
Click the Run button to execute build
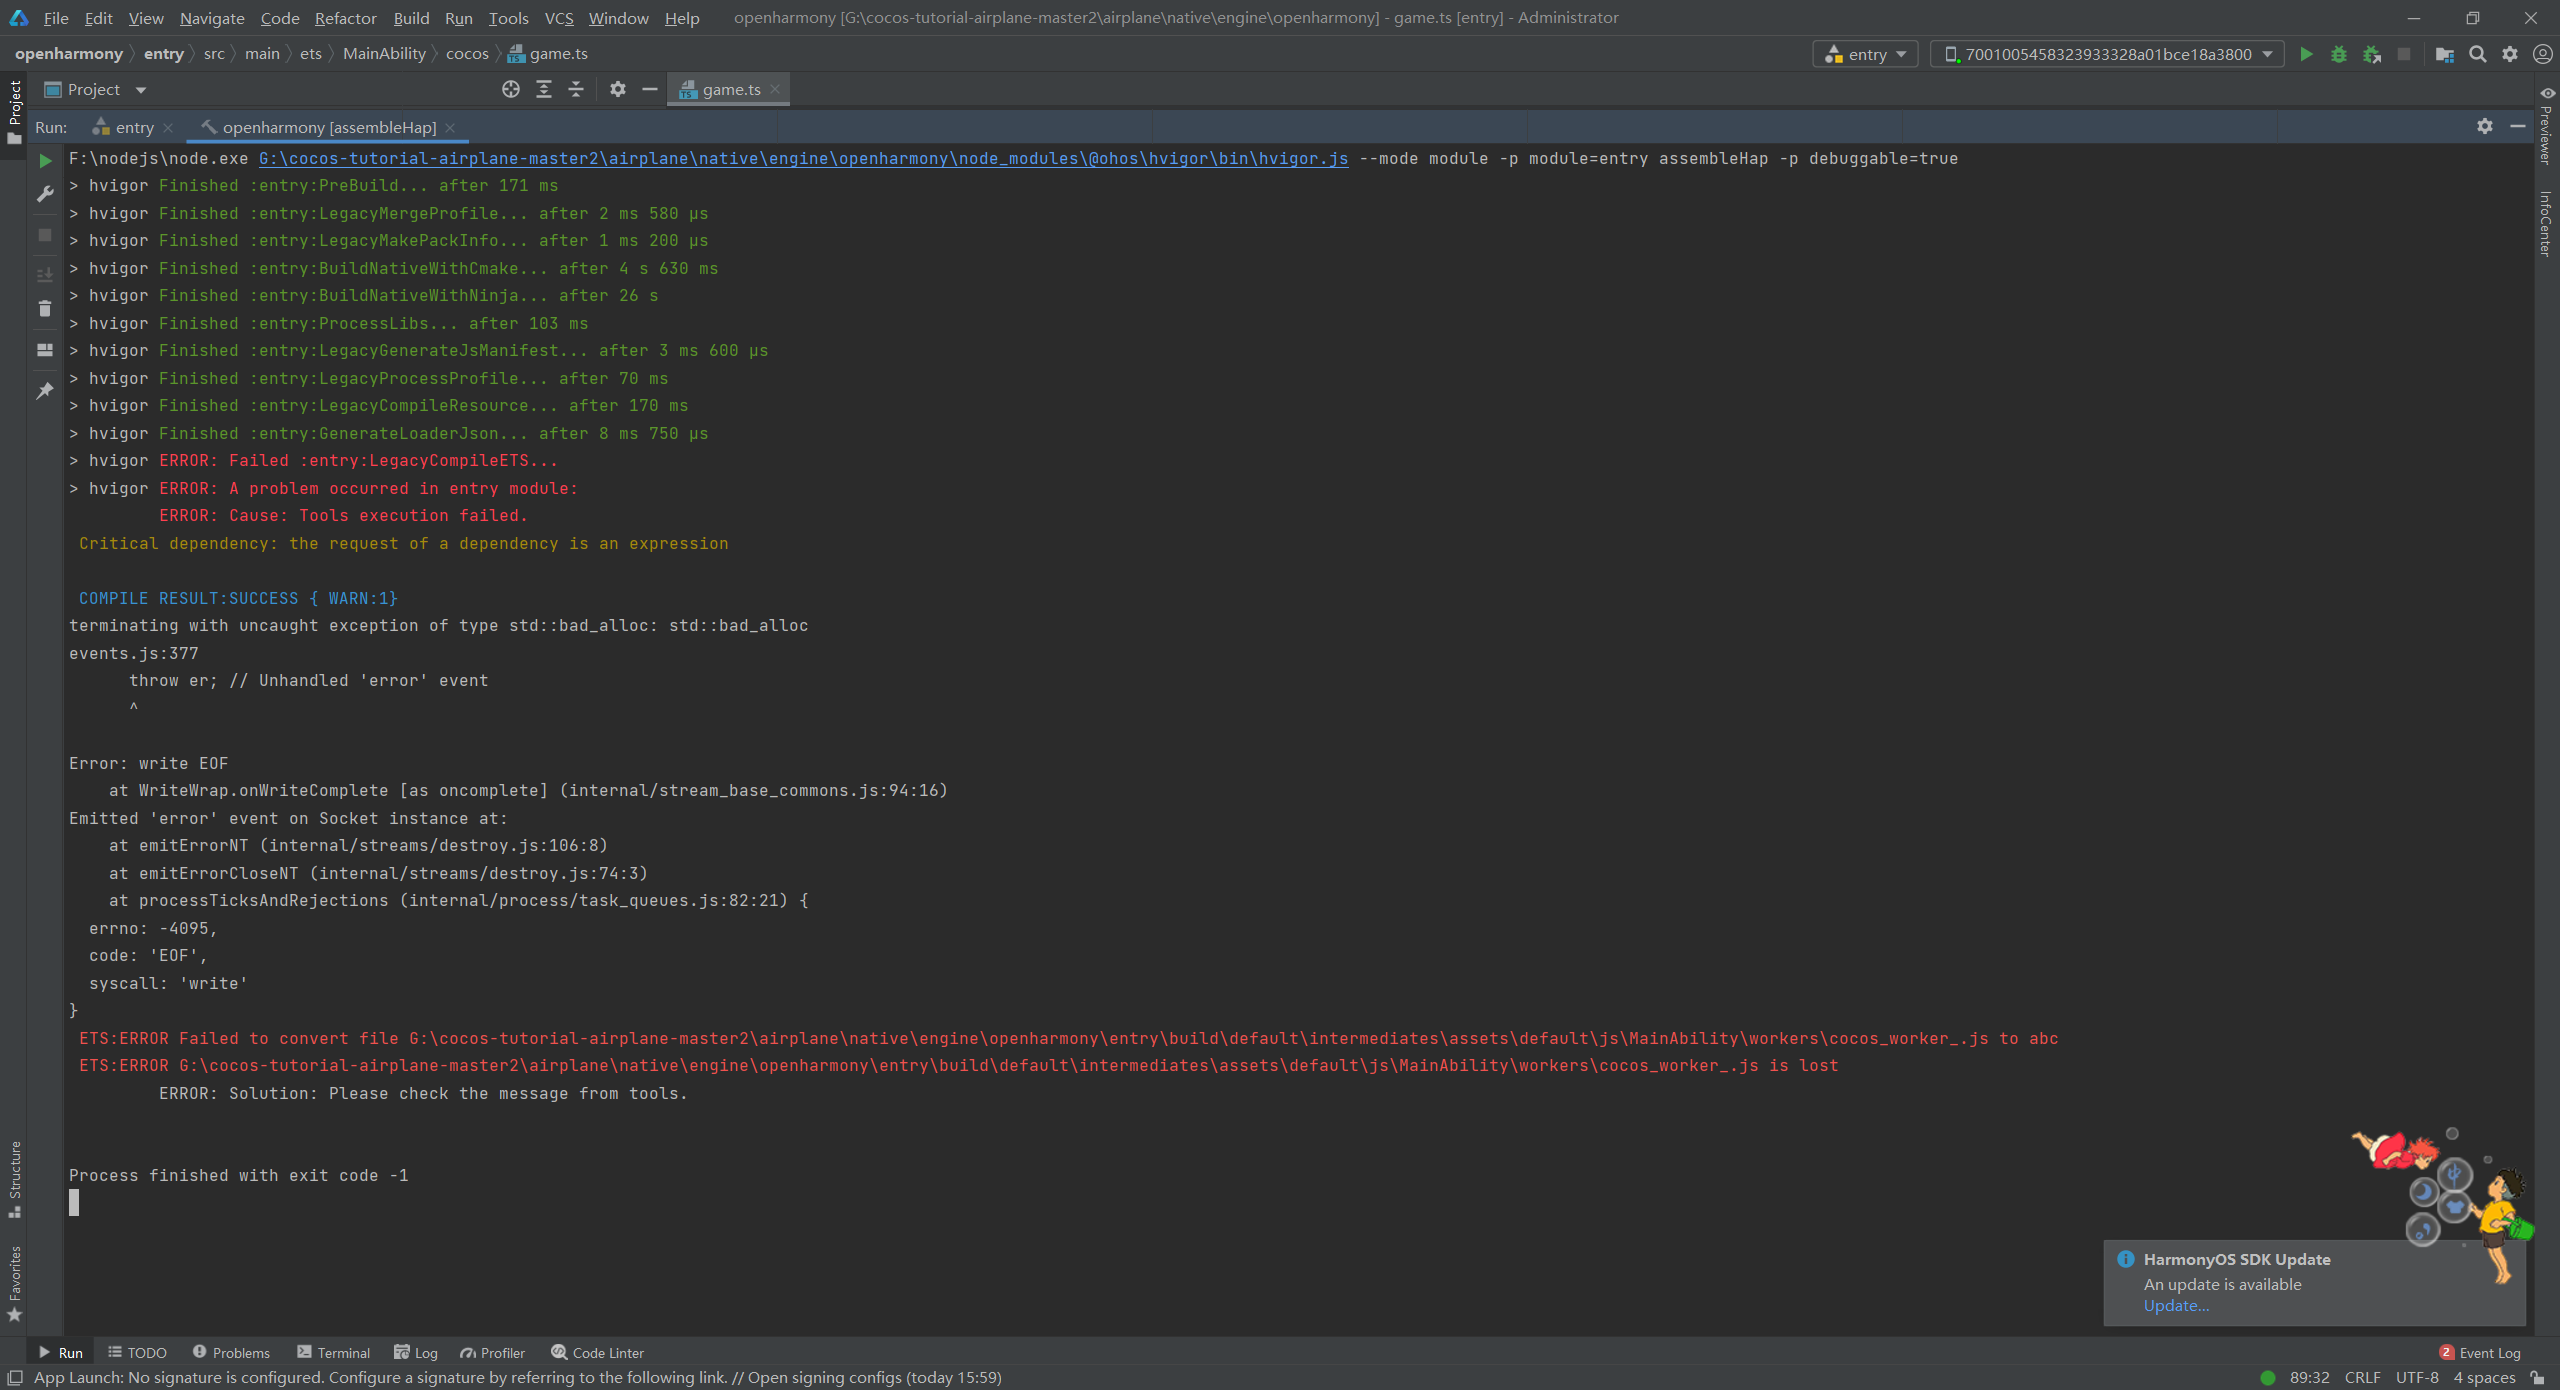click(x=2307, y=53)
